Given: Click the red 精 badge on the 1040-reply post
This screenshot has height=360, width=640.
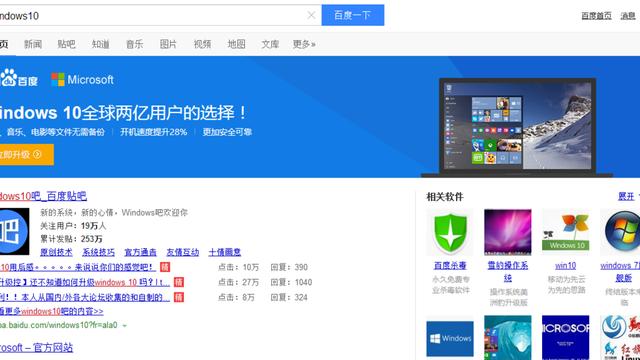Looking at the screenshot, I should [x=179, y=282].
